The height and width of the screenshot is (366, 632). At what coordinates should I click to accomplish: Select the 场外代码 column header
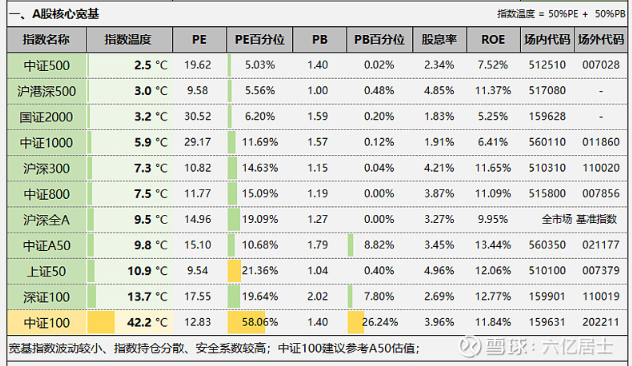[x=601, y=40]
